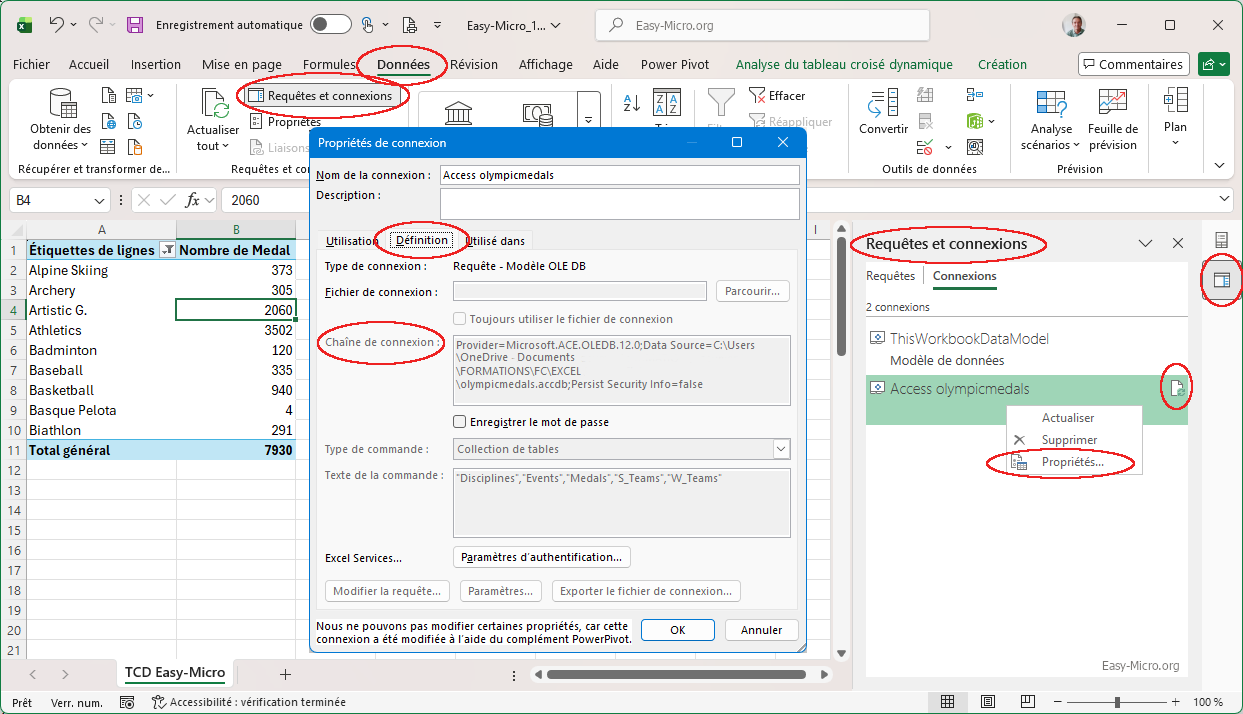This screenshot has width=1243, height=714.
Task: Open Obtenir des données icon
Action: tap(63, 105)
